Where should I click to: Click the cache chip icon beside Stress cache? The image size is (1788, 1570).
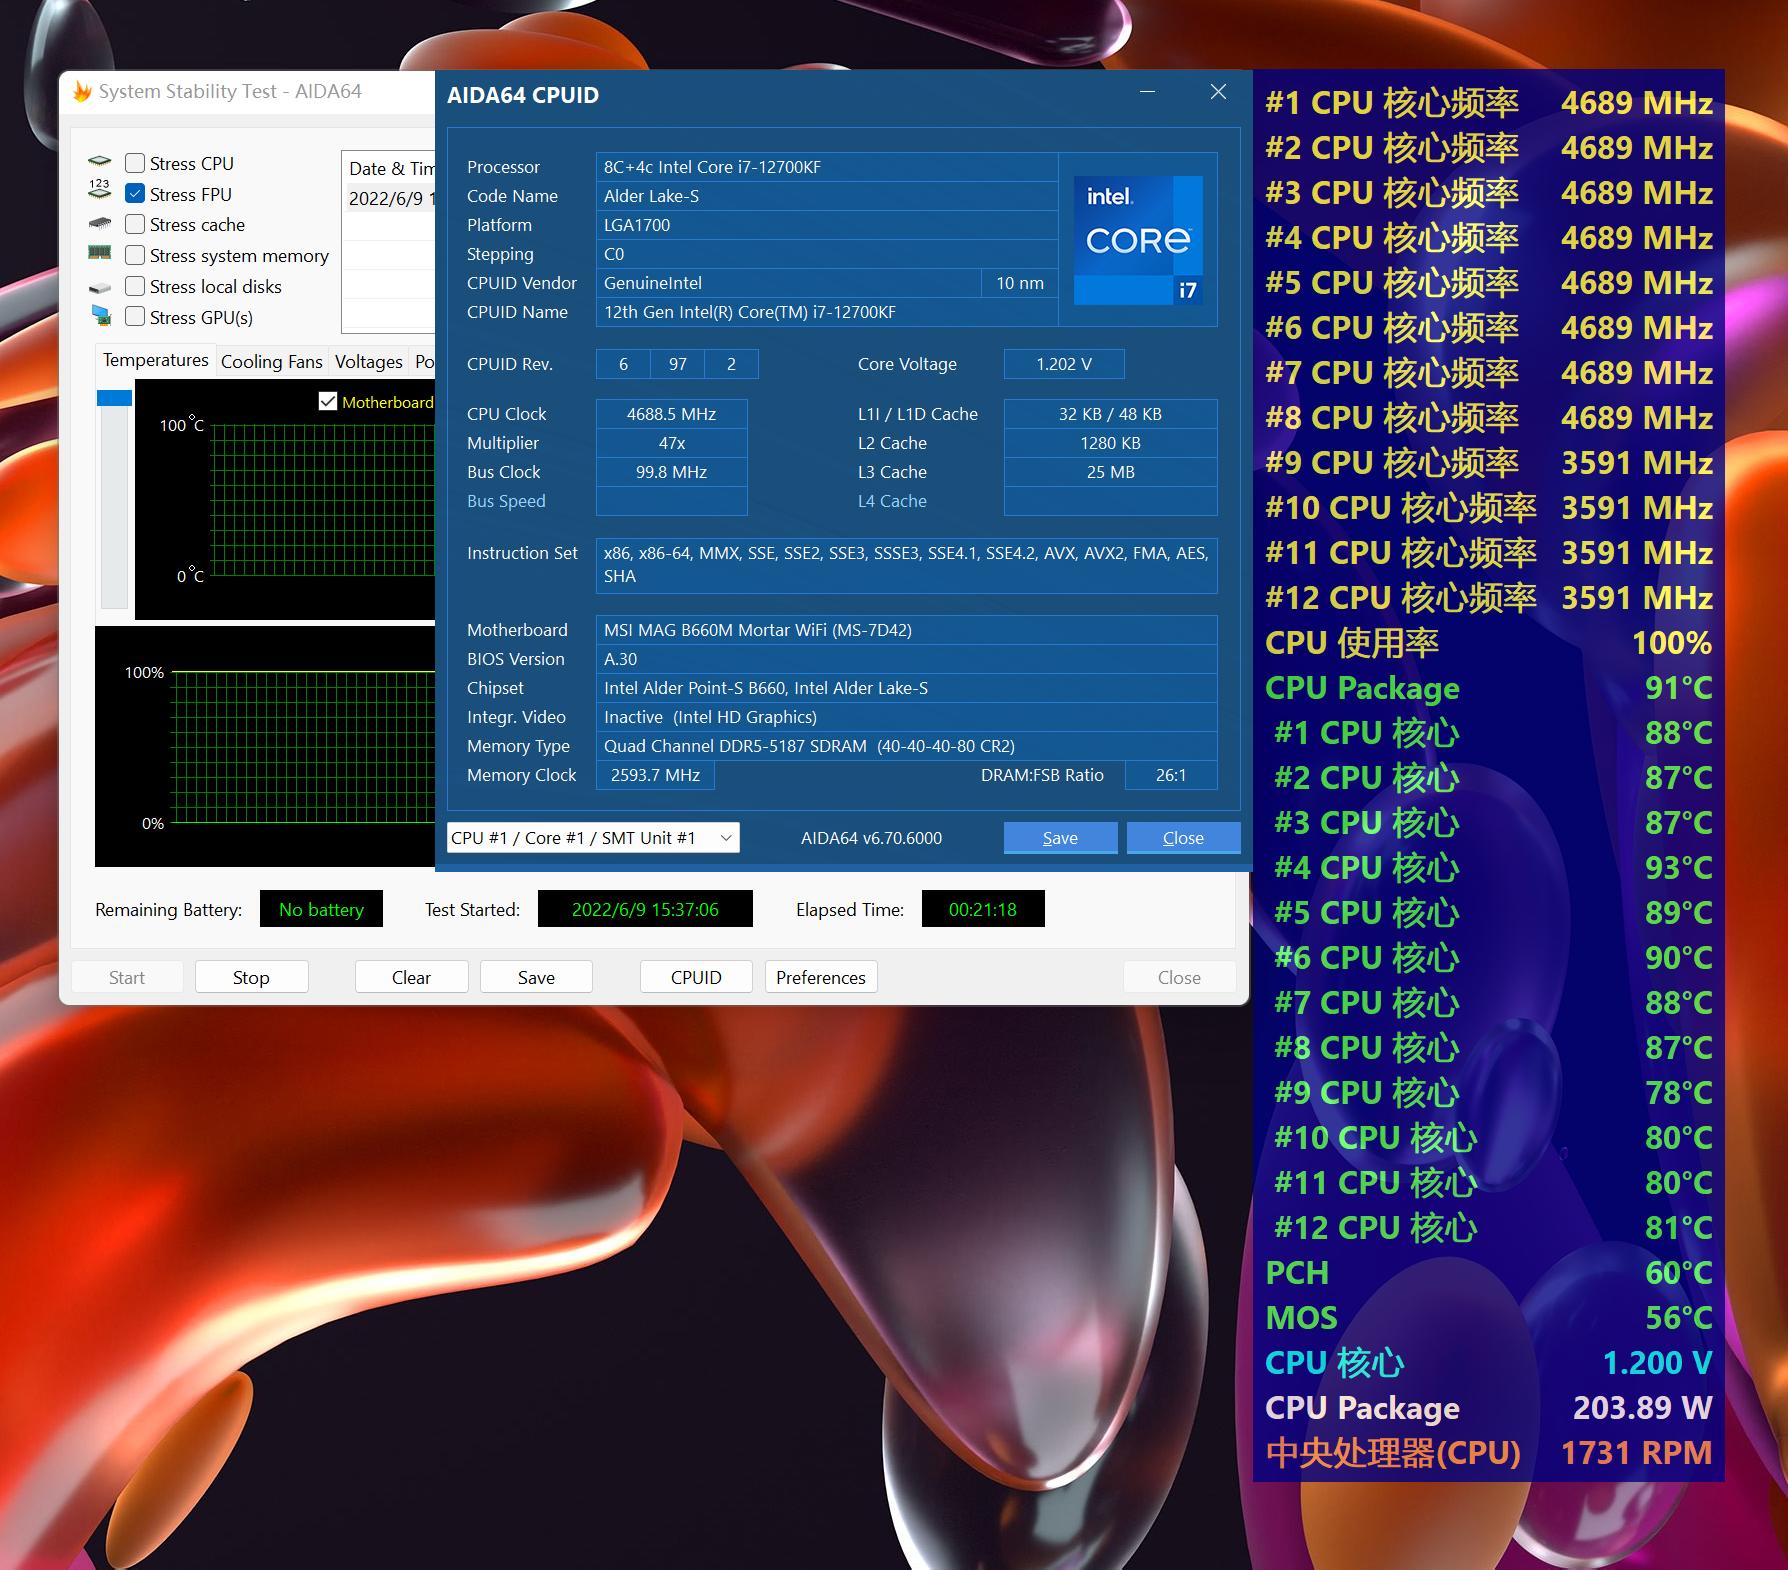tap(100, 224)
